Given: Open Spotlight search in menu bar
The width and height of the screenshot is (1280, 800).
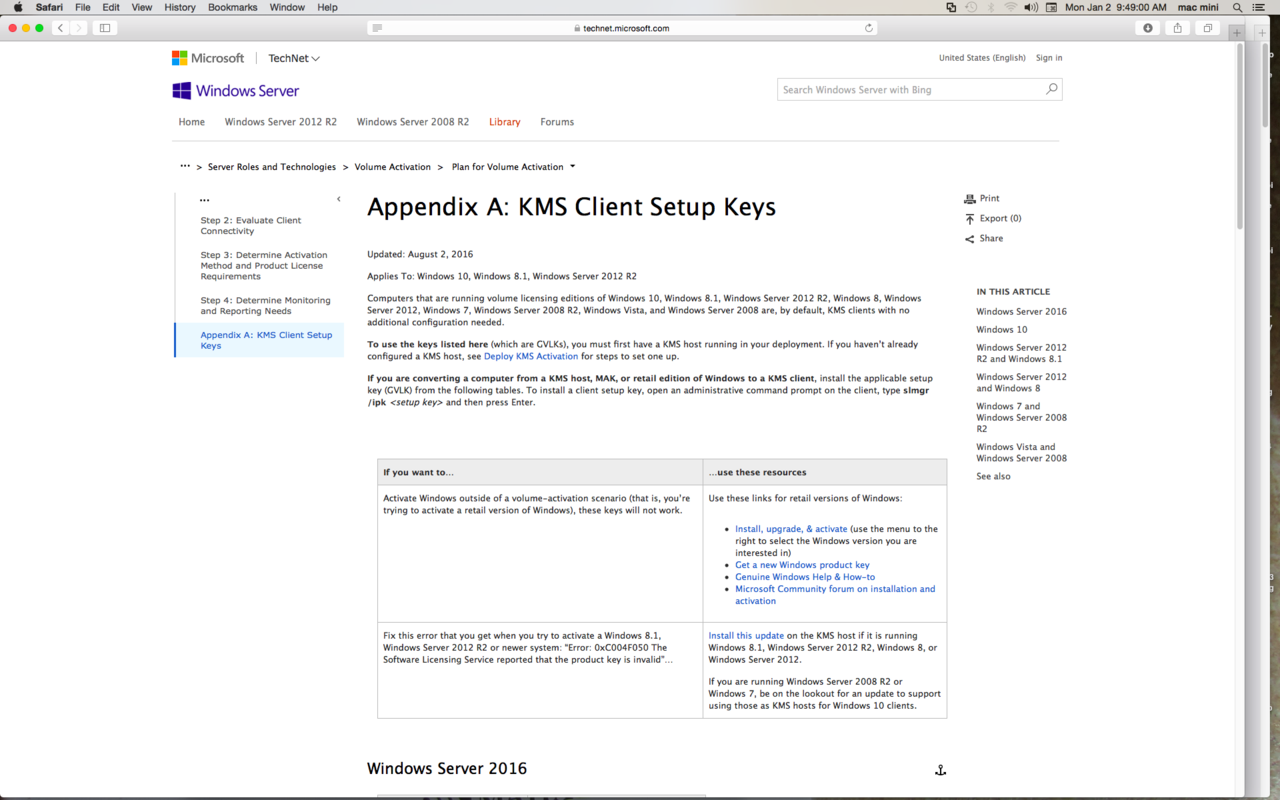Looking at the screenshot, I should coord(1238,7).
